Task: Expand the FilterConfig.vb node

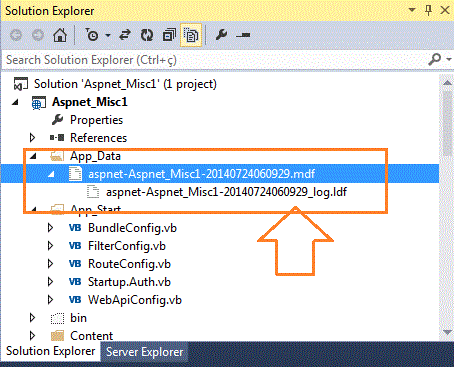Action: (50, 246)
